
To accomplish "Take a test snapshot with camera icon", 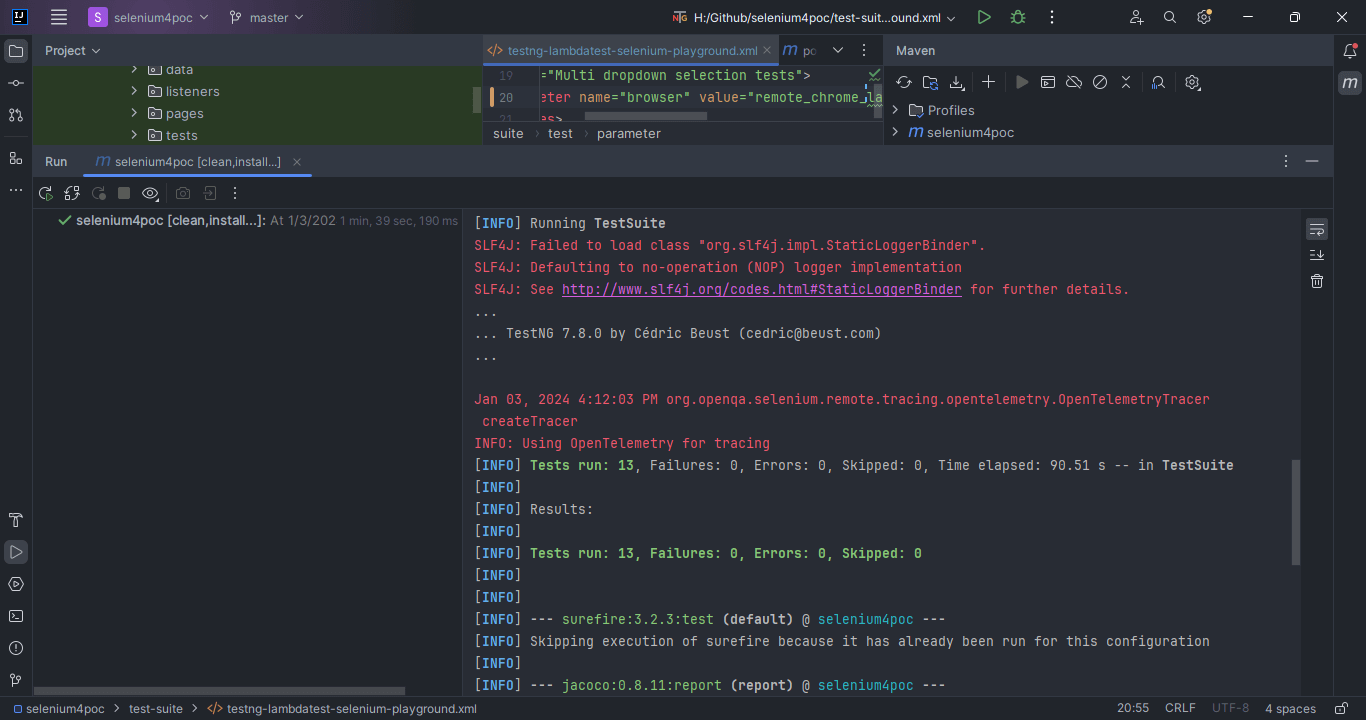I will coord(182,193).
